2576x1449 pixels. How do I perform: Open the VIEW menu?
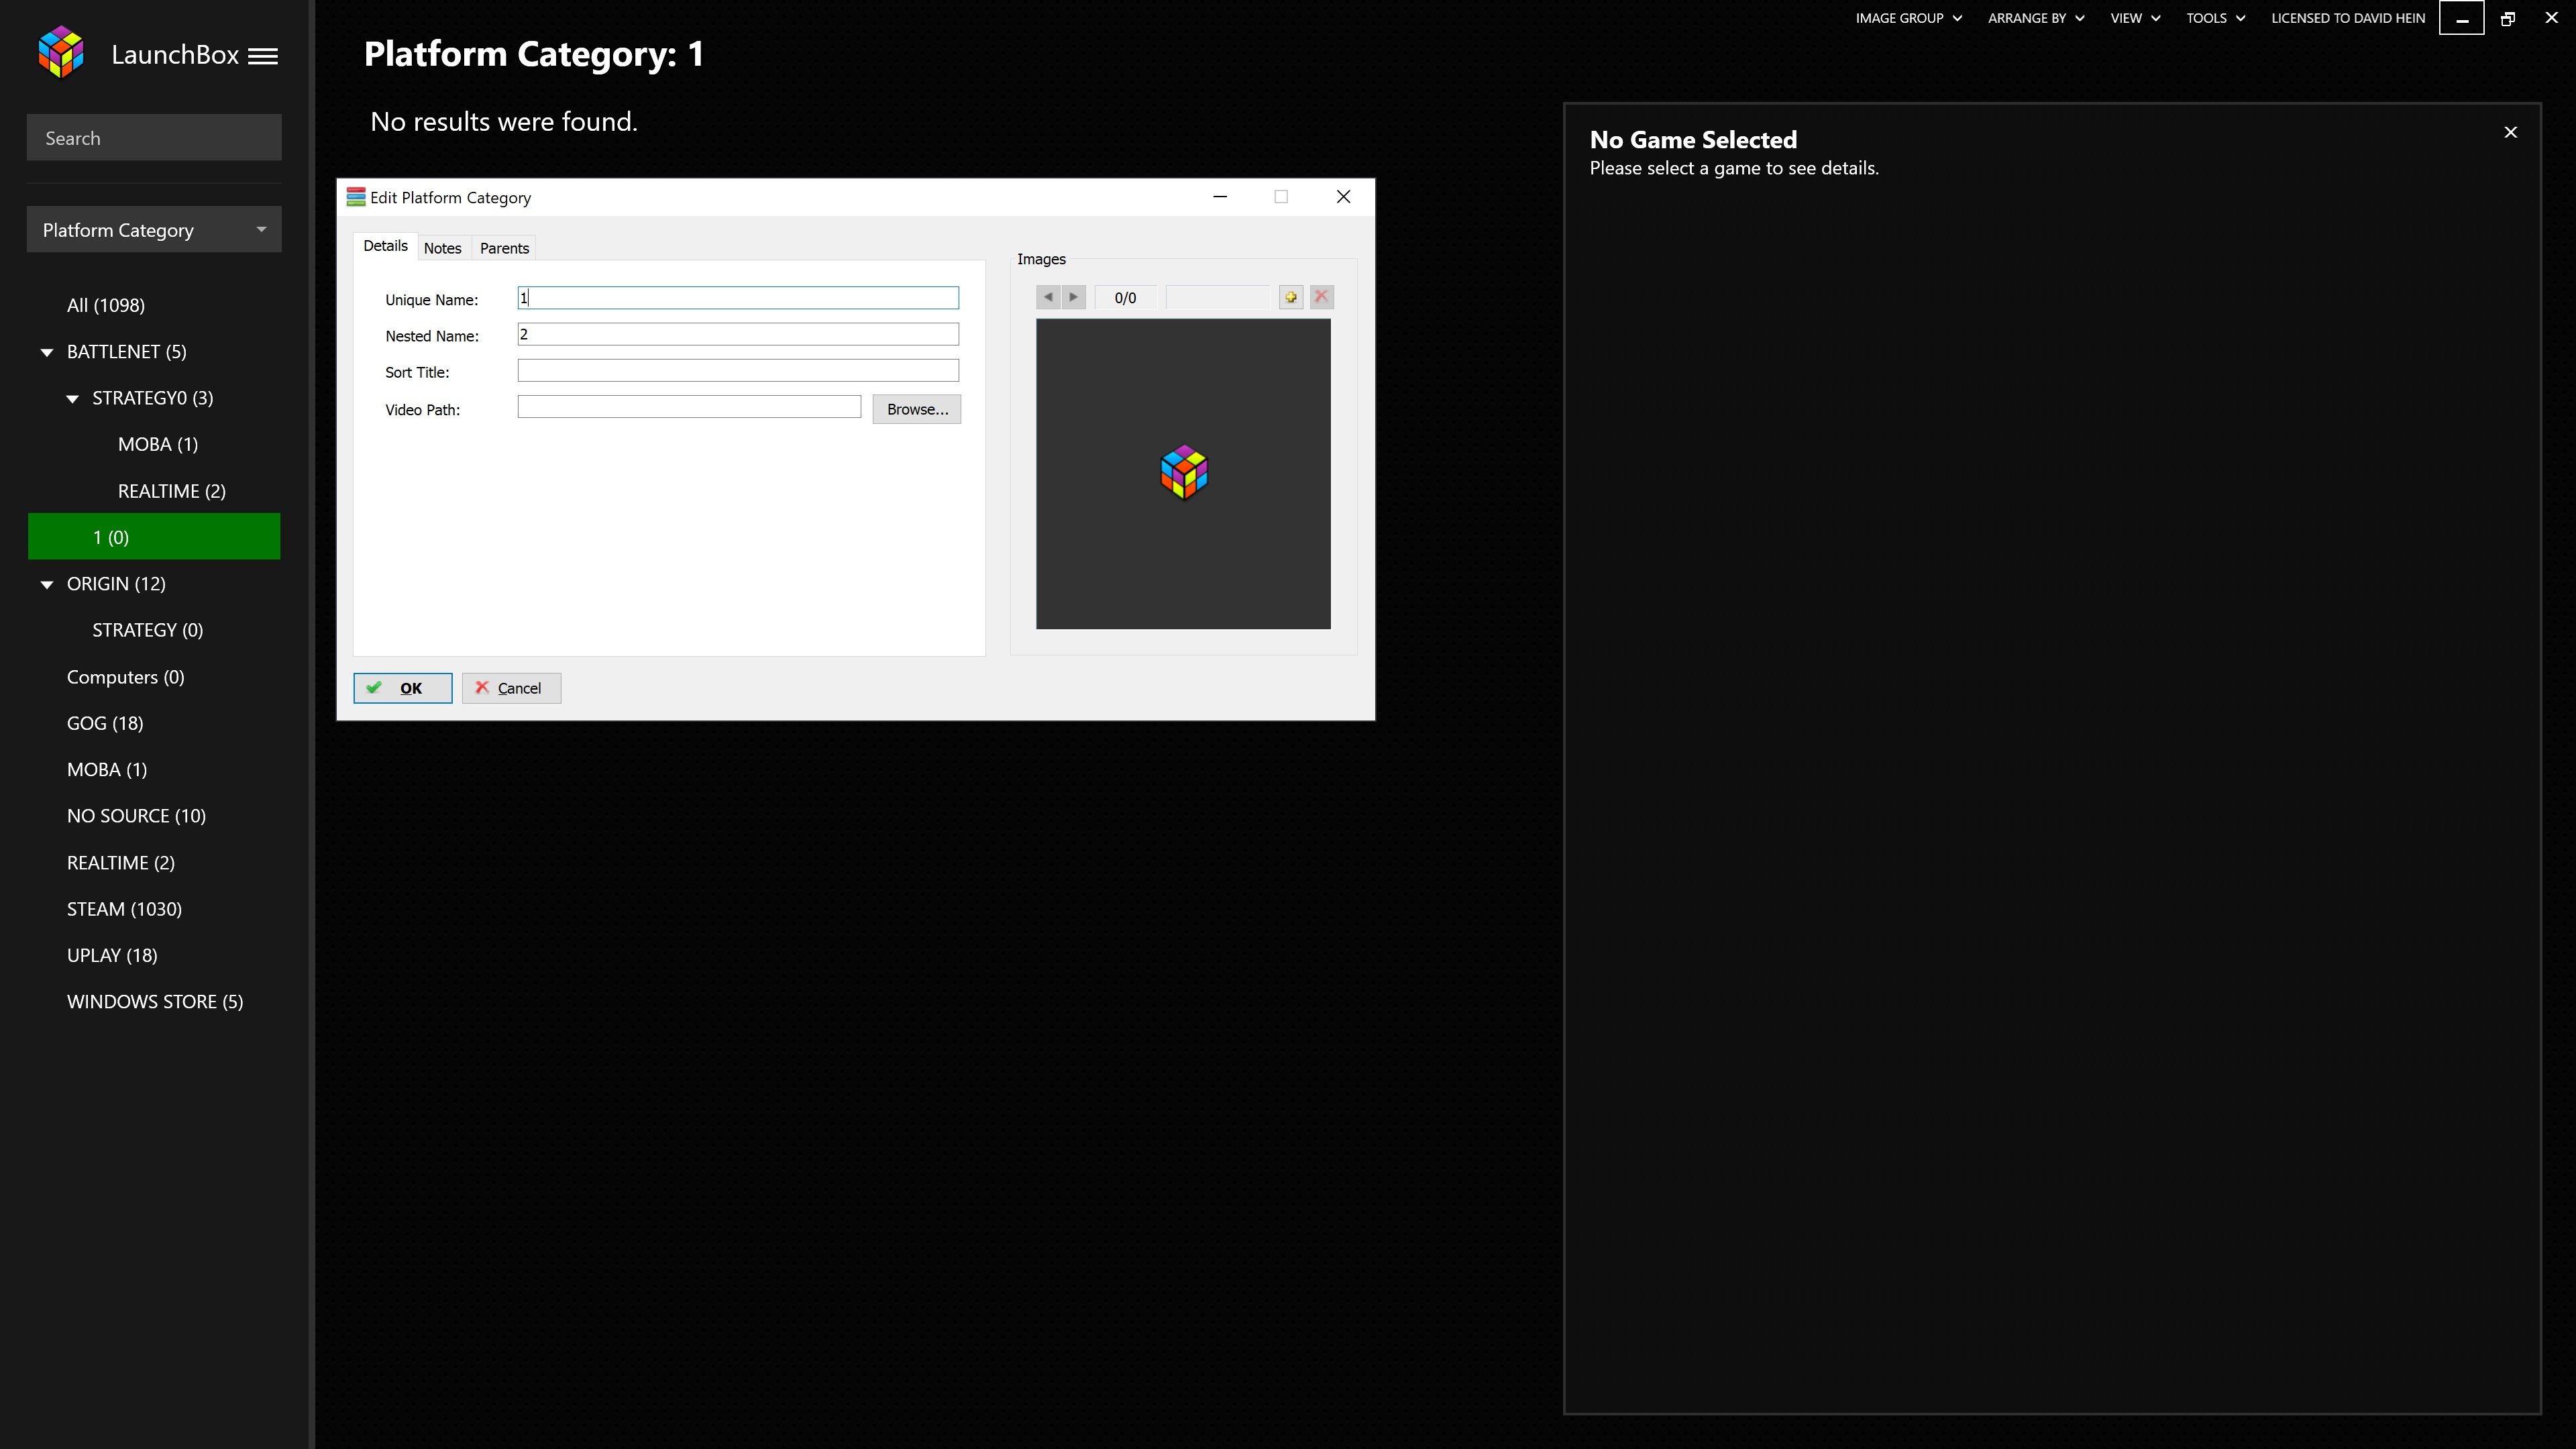point(2135,18)
